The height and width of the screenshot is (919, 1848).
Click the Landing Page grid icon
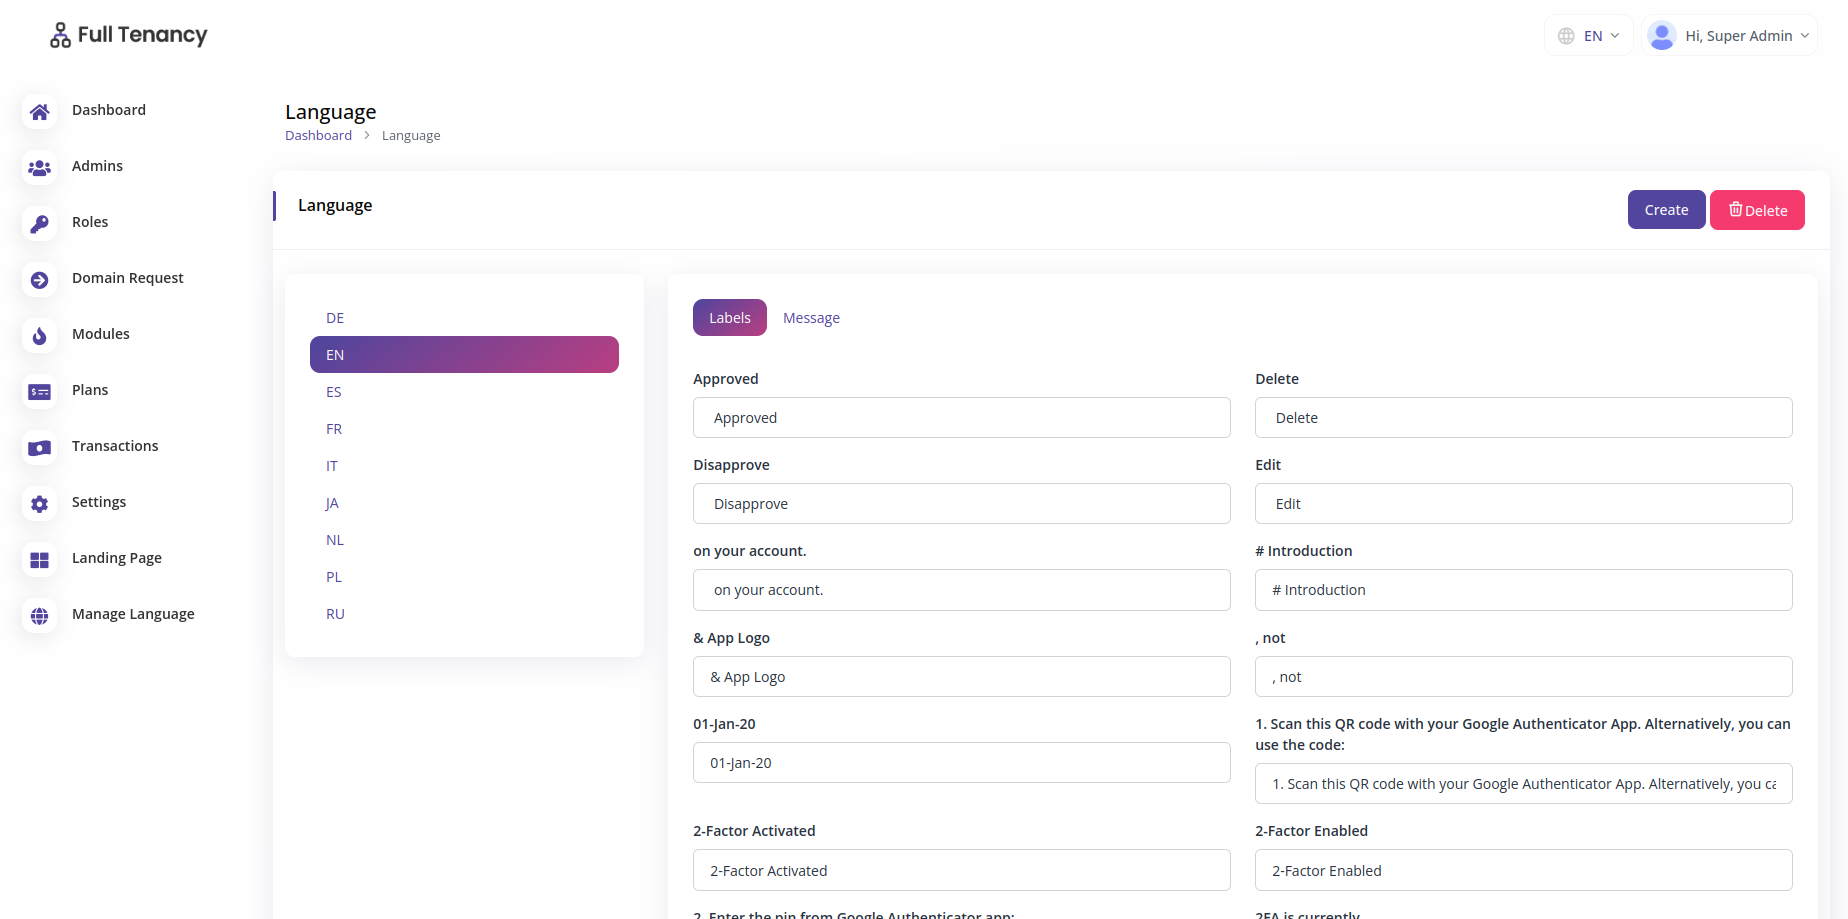click(x=39, y=560)
